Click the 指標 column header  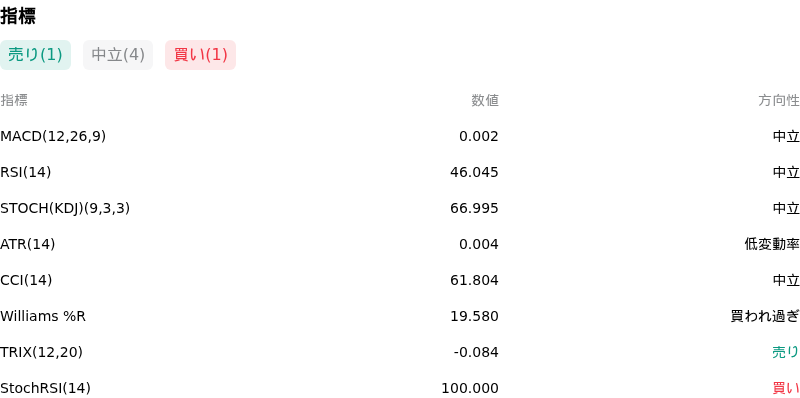(x=14, y=101)
